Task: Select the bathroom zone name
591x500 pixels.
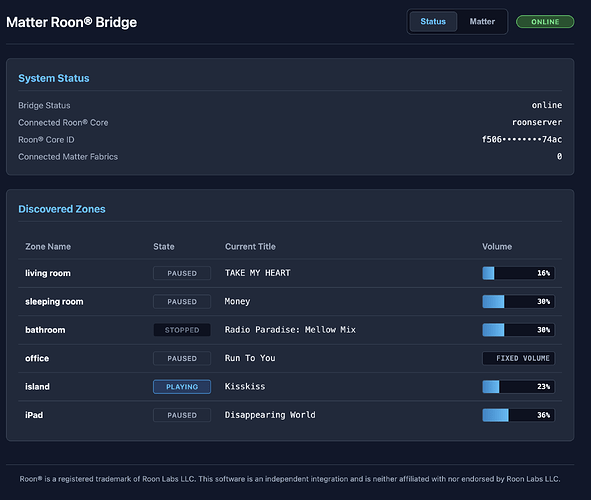Action: point(45,330)
